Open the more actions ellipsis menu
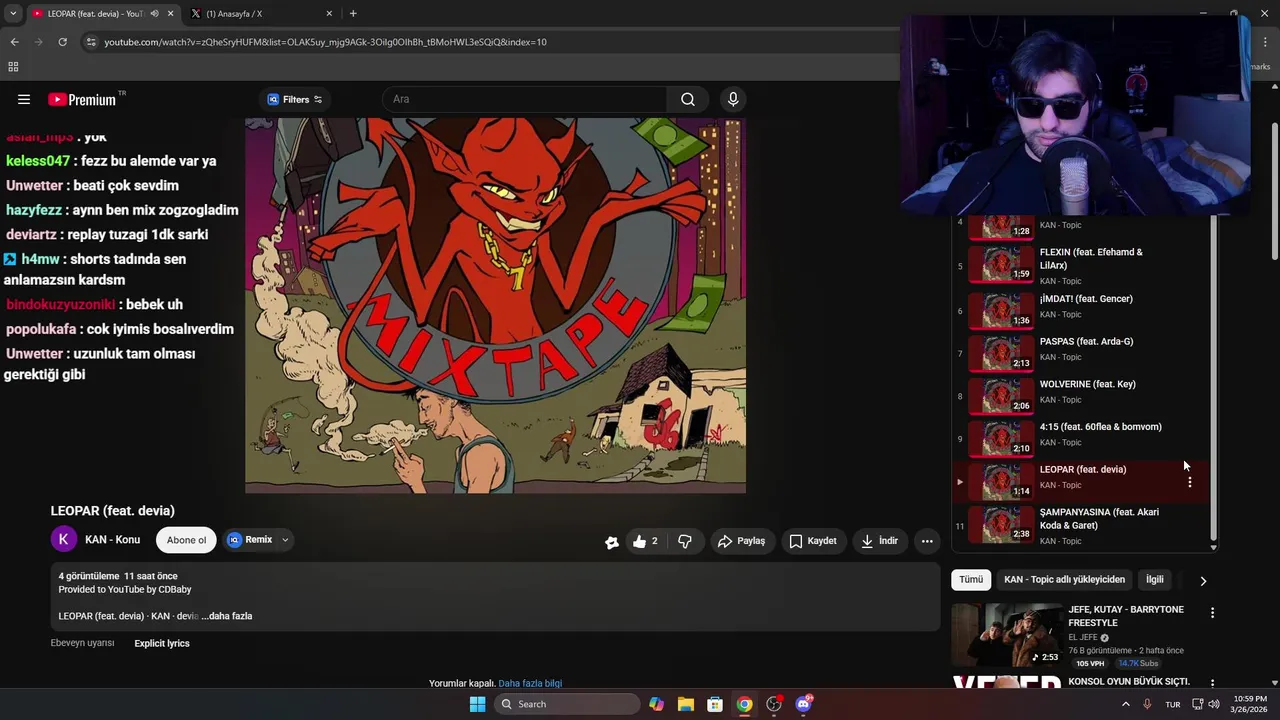Viewport: 1280px width, 720px height. pyautogui.click(x=927, y=541)
